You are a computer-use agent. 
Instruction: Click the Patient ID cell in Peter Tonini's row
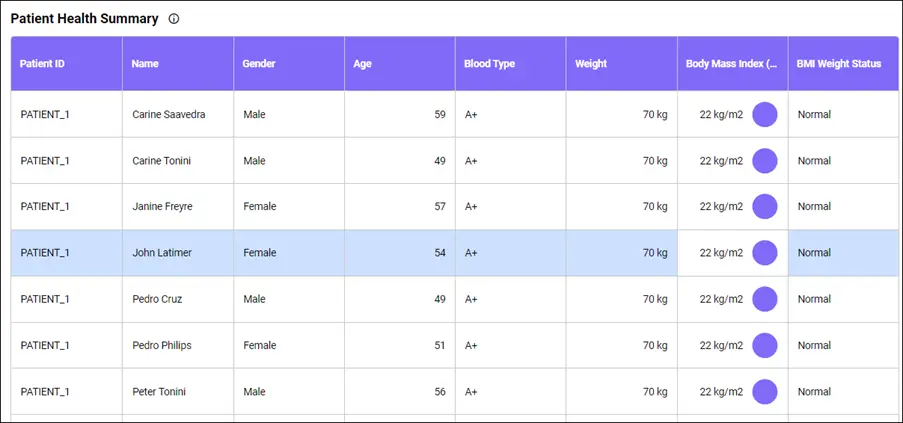pos(67,392)
